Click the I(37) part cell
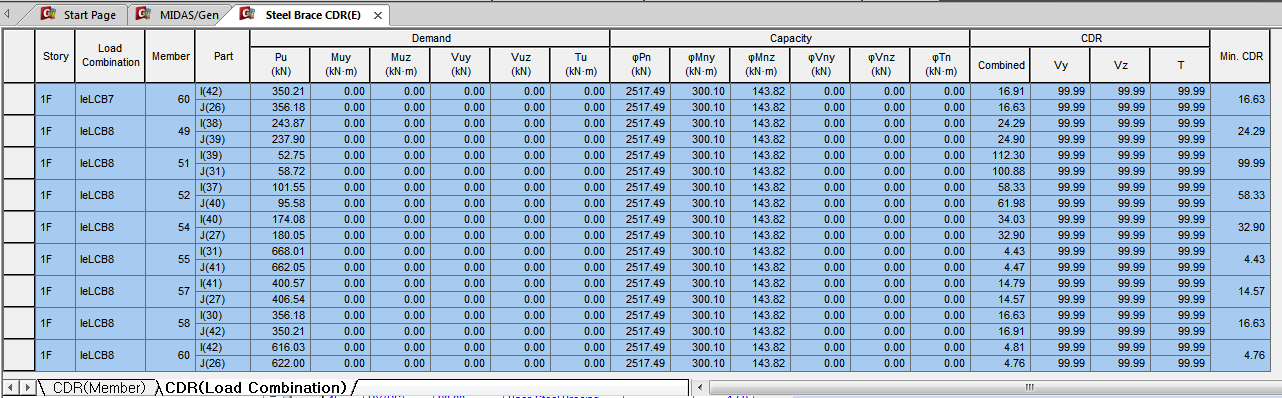 pos(223,187)
